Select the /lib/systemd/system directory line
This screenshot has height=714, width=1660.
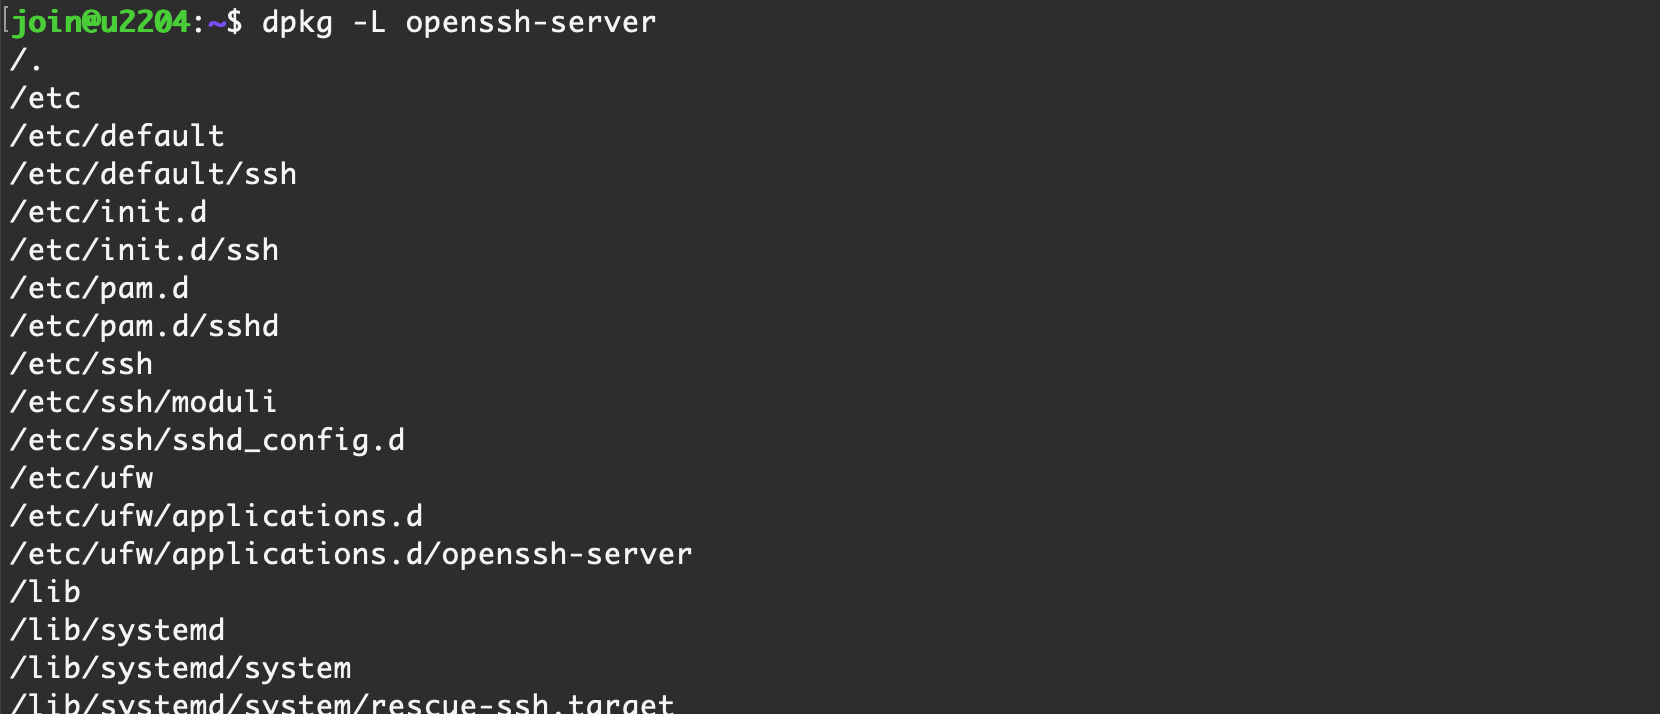[x=180, y=668]
